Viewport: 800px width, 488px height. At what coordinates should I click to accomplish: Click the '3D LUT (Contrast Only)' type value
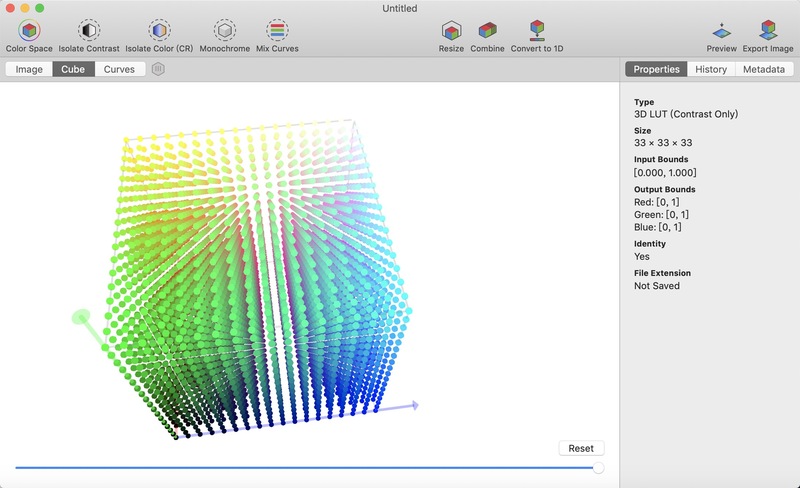(686, 114)
